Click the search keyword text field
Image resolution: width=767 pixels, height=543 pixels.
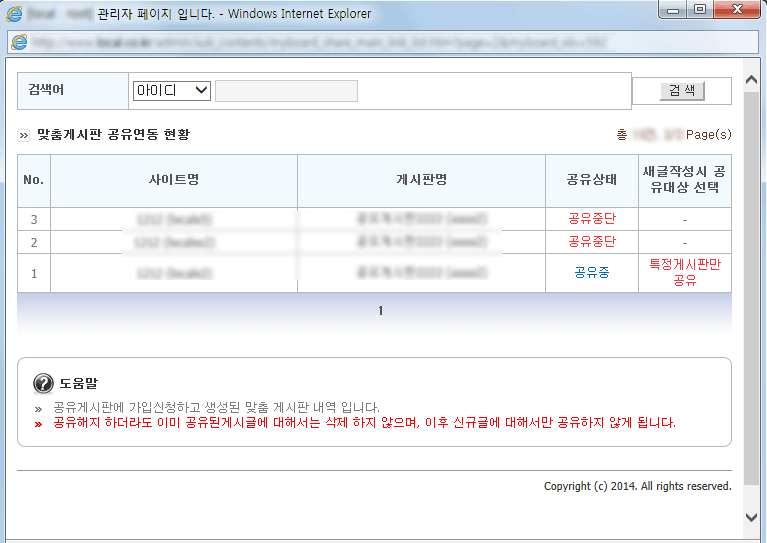[x=286, y=91]
